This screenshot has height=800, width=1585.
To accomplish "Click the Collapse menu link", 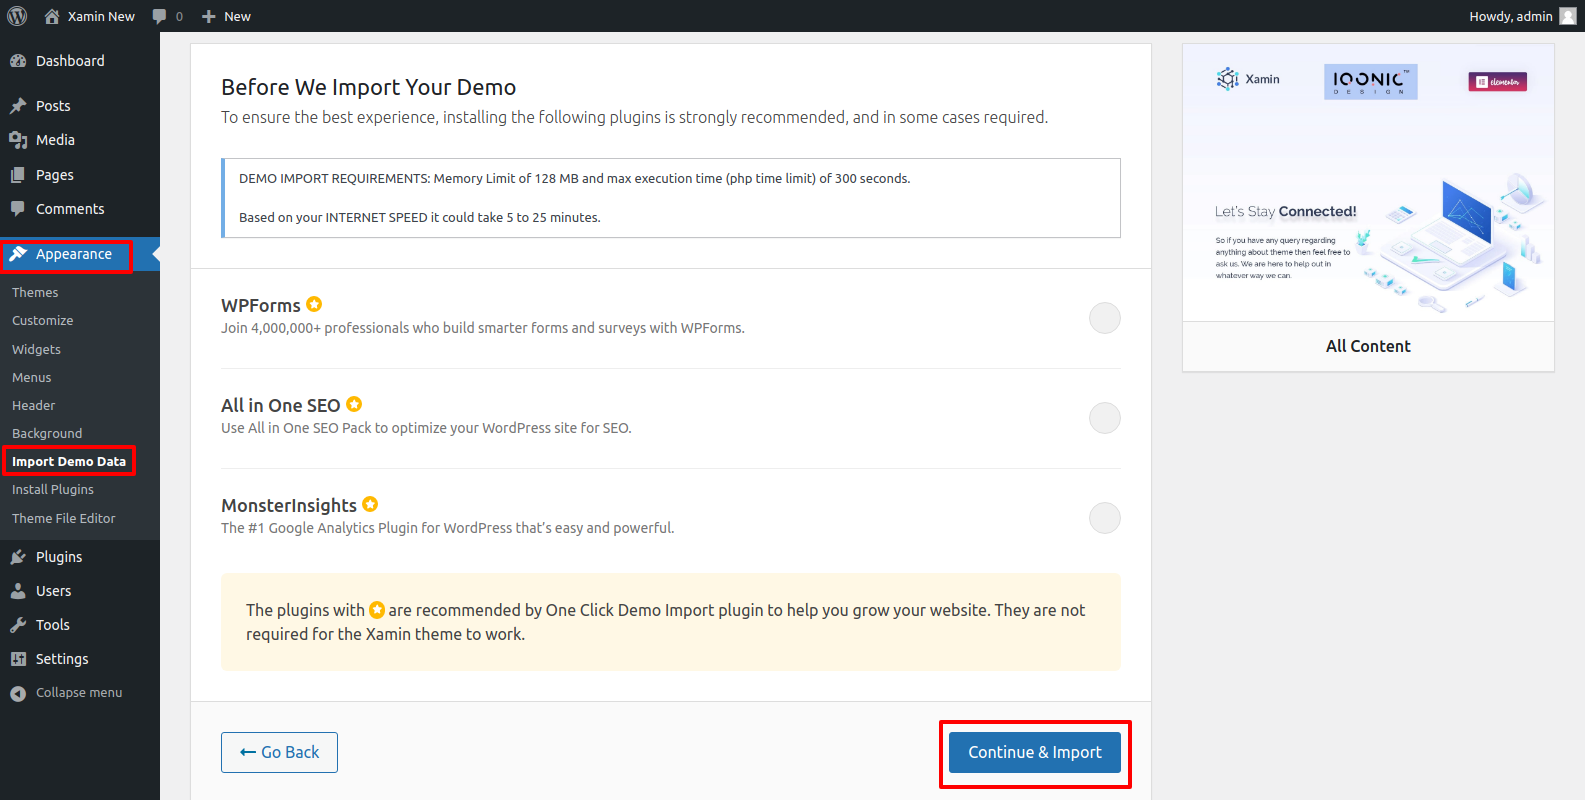I will (79, 693).
